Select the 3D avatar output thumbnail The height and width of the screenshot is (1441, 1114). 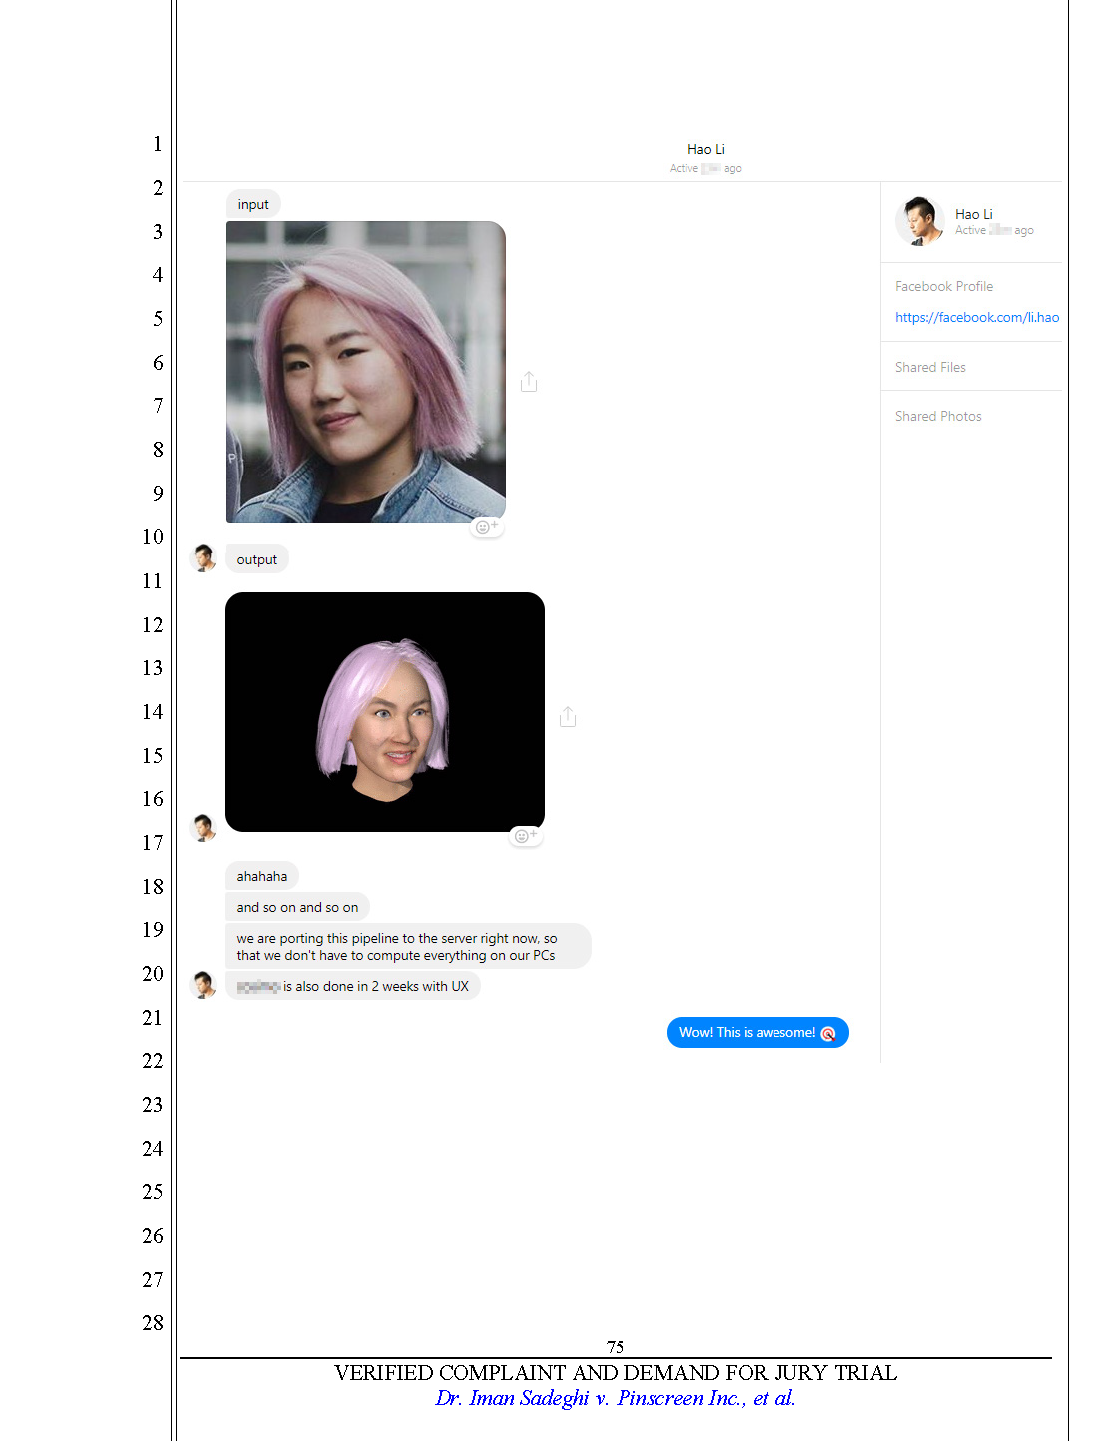pos(385,712)
